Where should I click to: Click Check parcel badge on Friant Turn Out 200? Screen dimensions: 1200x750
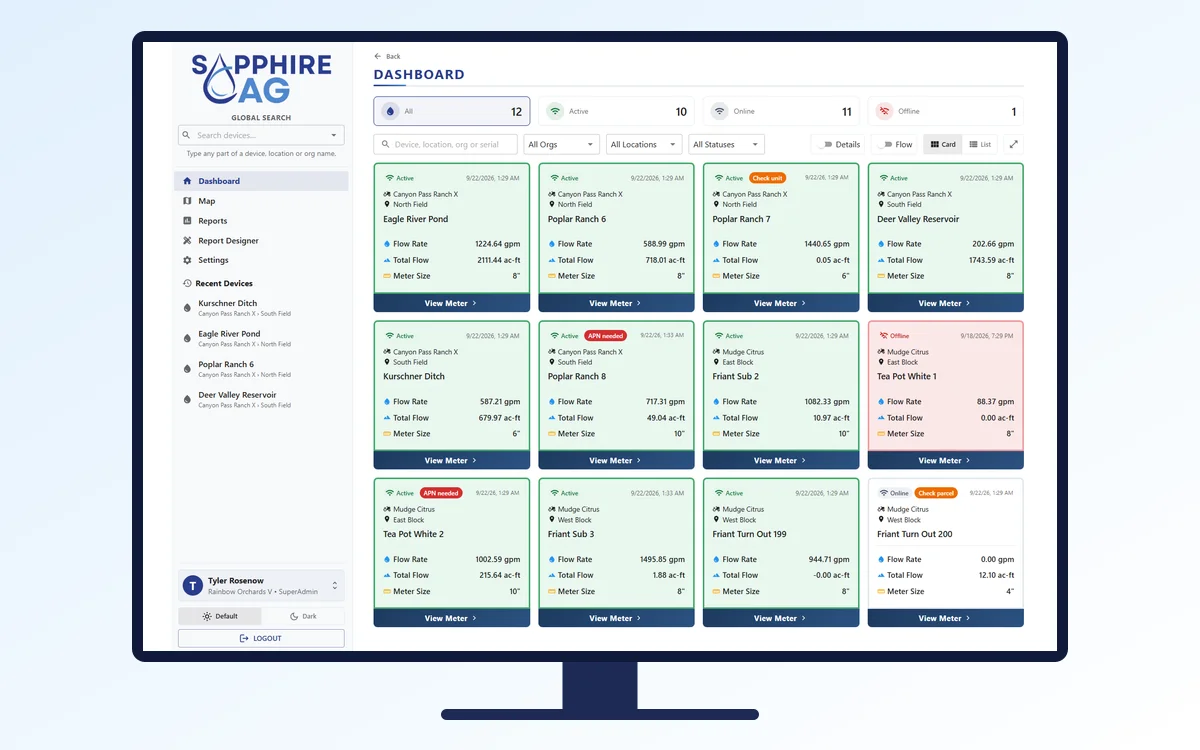coord(936,493)
